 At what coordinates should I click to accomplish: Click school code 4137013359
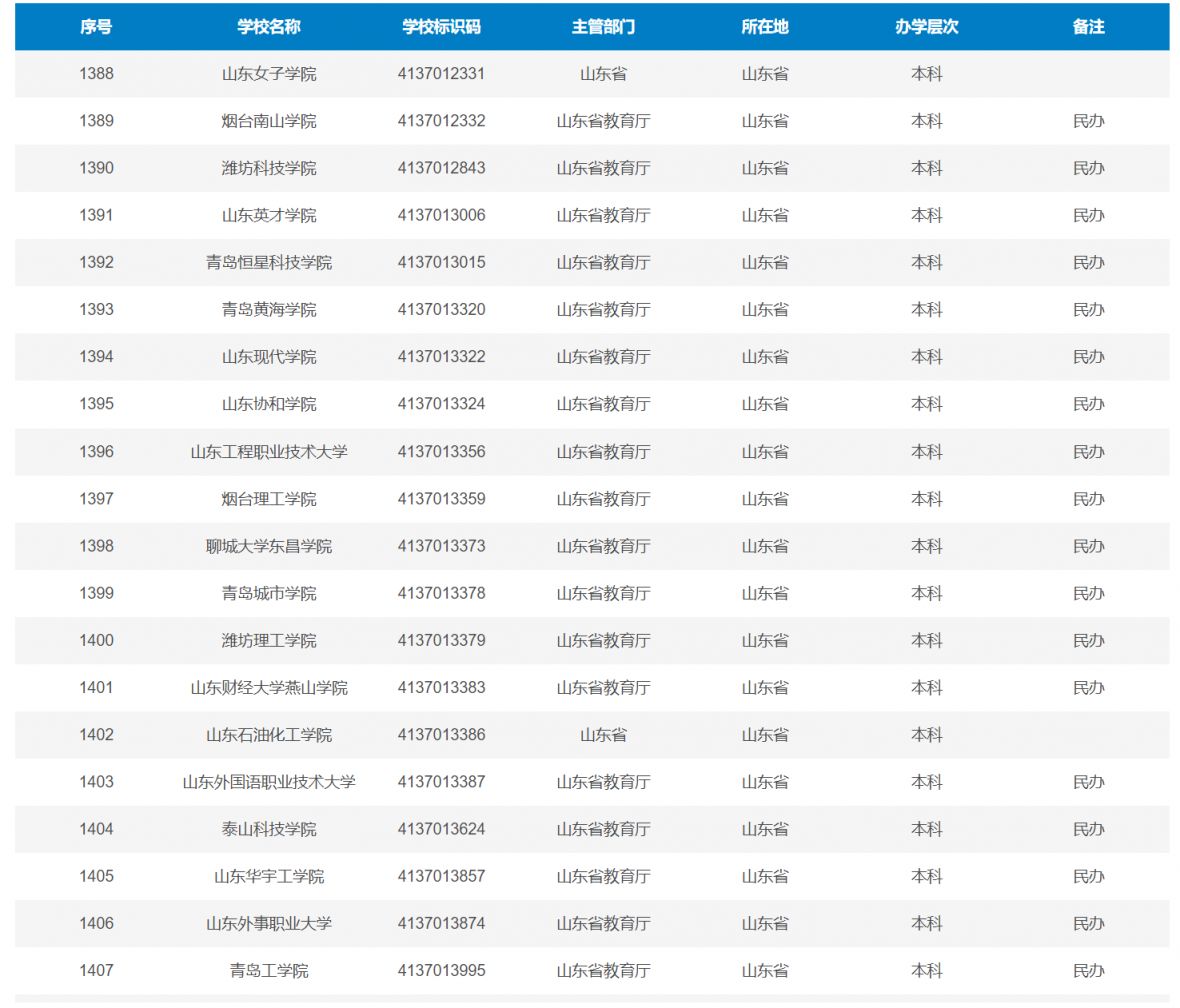pyautogui.click(x=442, y=499)
